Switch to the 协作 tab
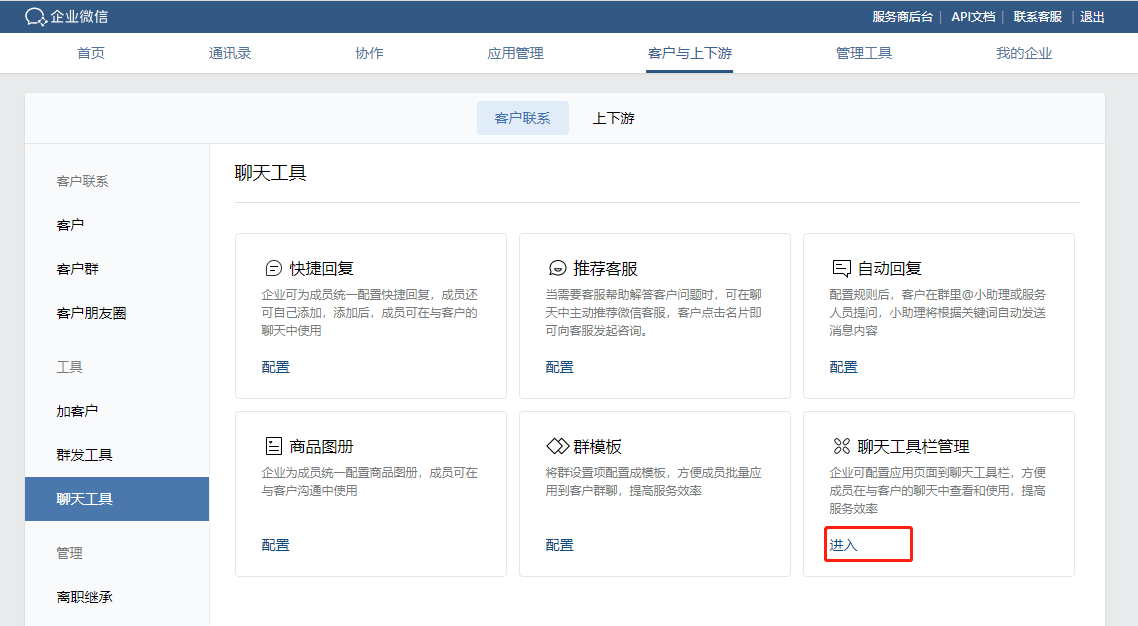Screen dimensions: 1138x626 click(x=369, y=53)
